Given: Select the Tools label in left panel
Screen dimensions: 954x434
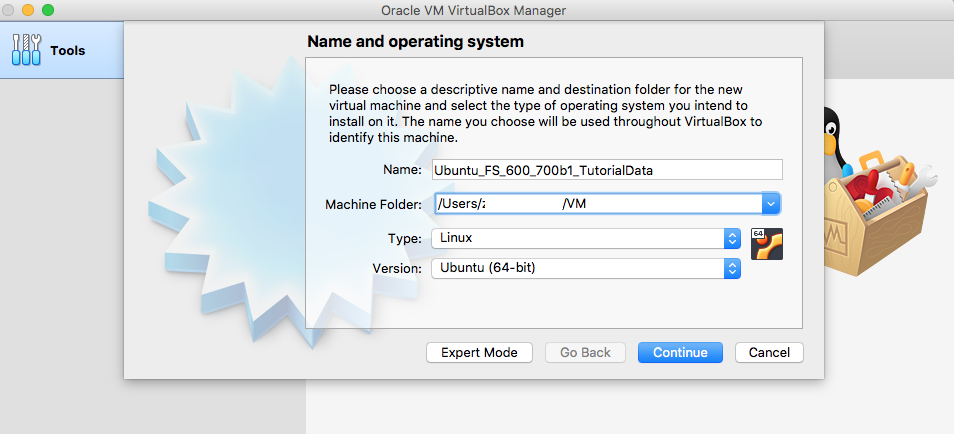Looking at the screenshot, I should click(68, 51).
